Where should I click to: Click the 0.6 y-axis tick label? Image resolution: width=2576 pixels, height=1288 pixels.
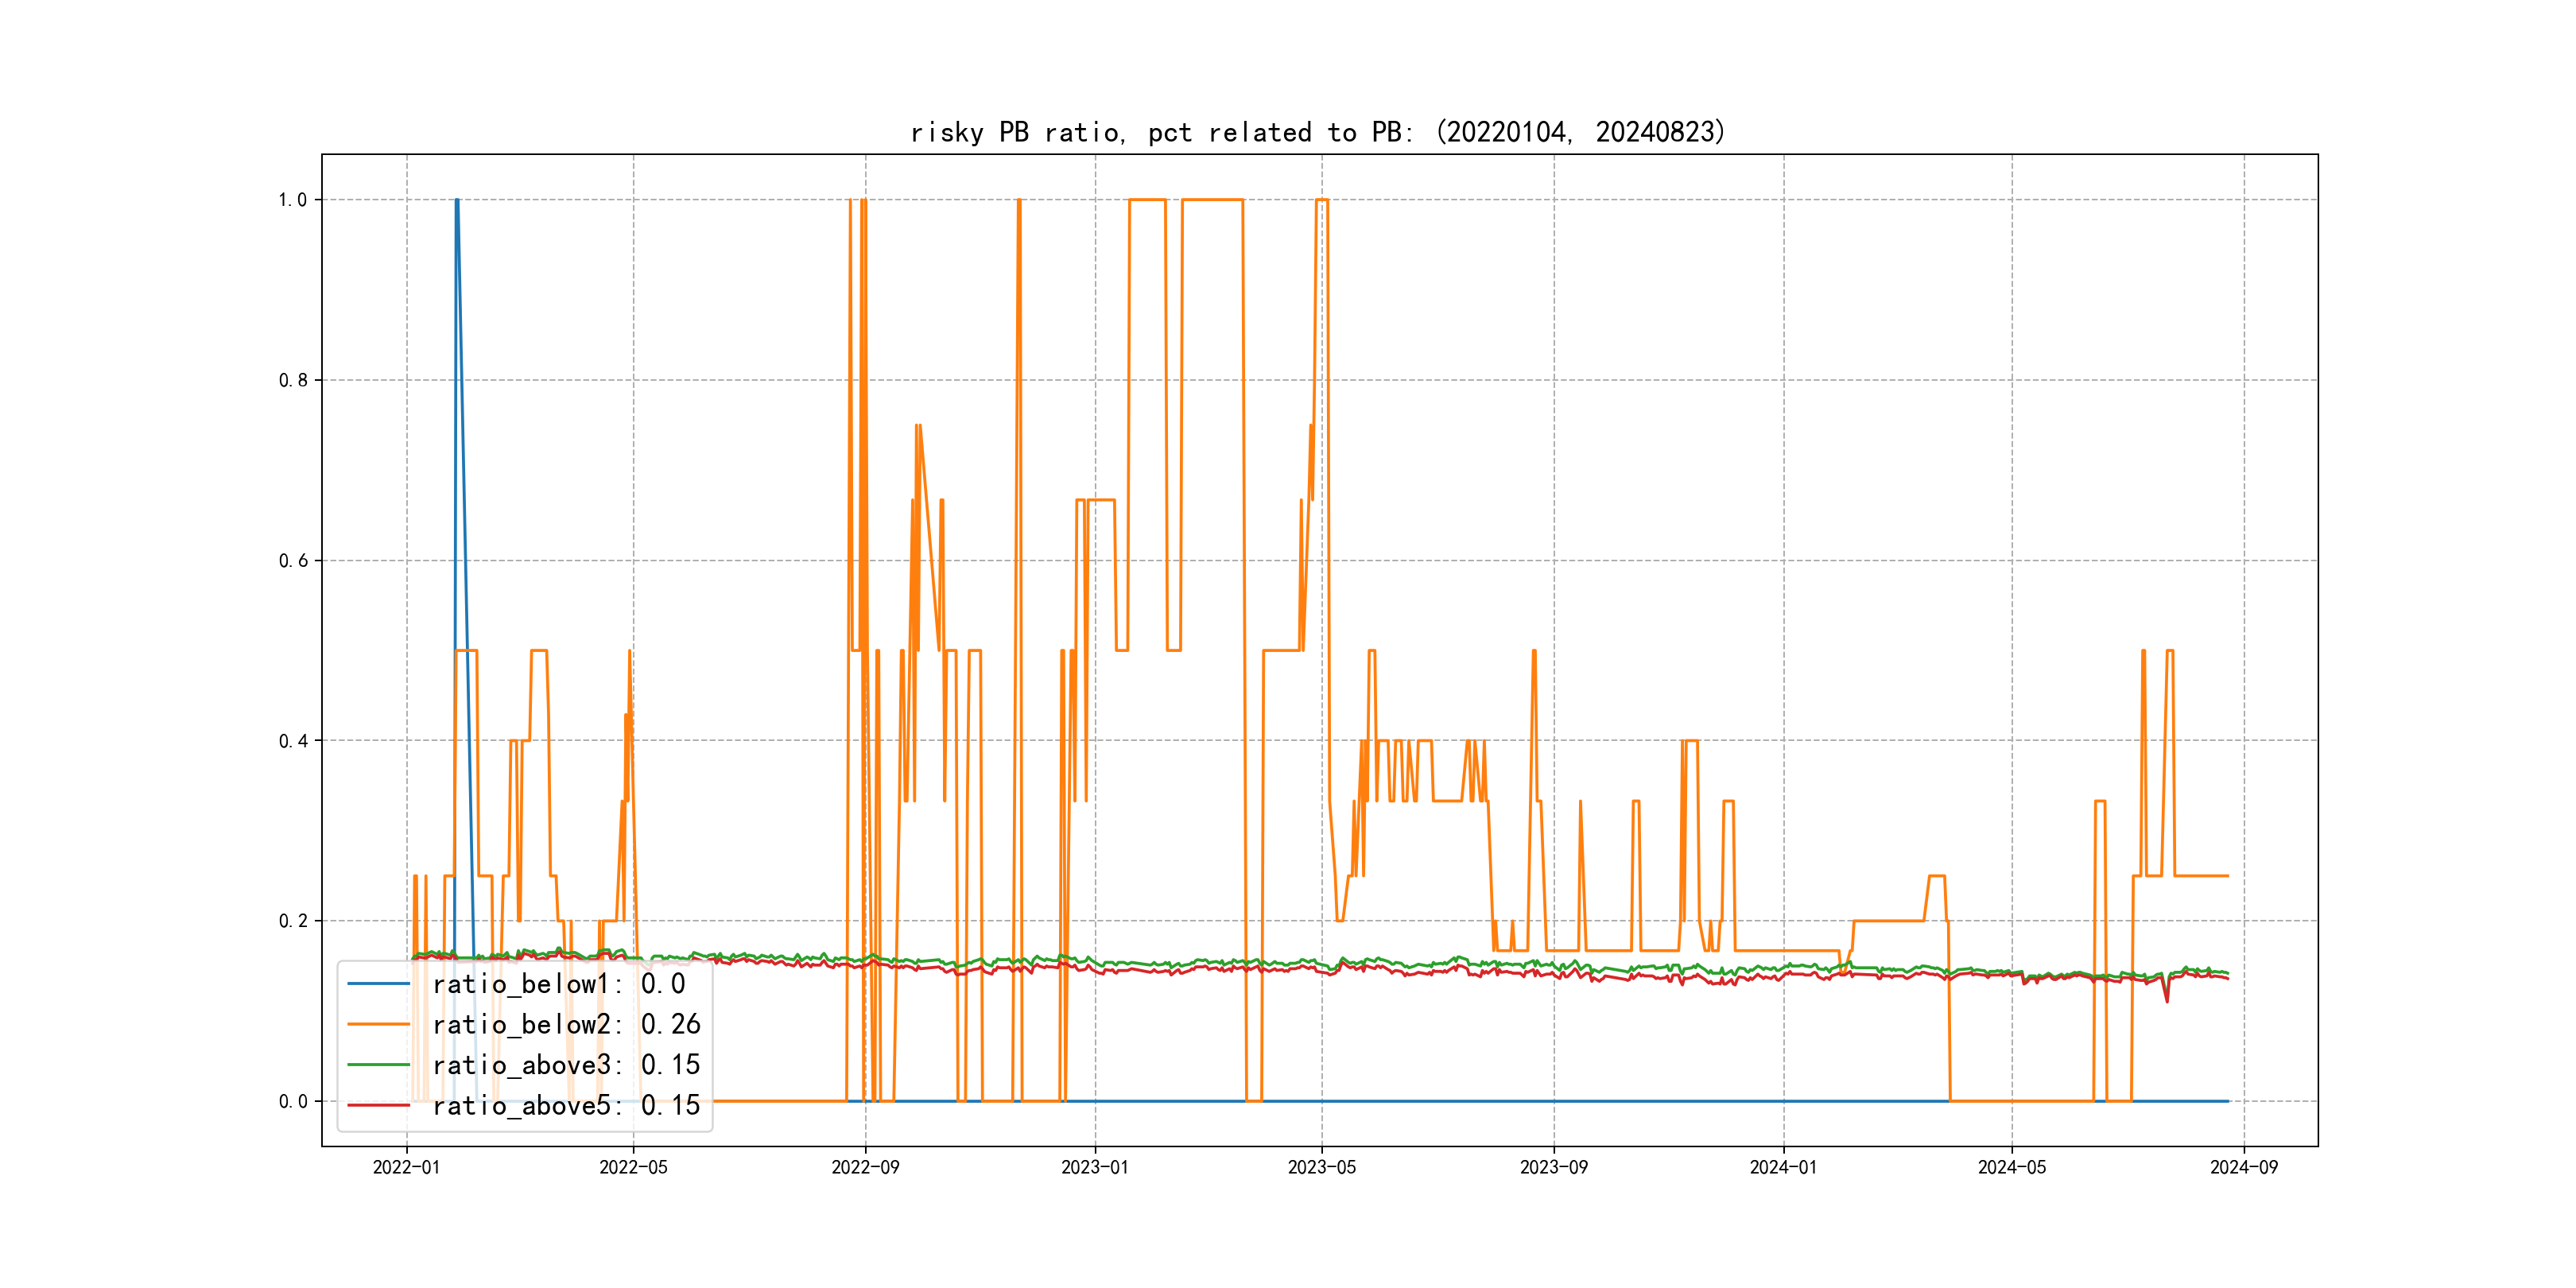pyautogui.click(x=292, y=561)
